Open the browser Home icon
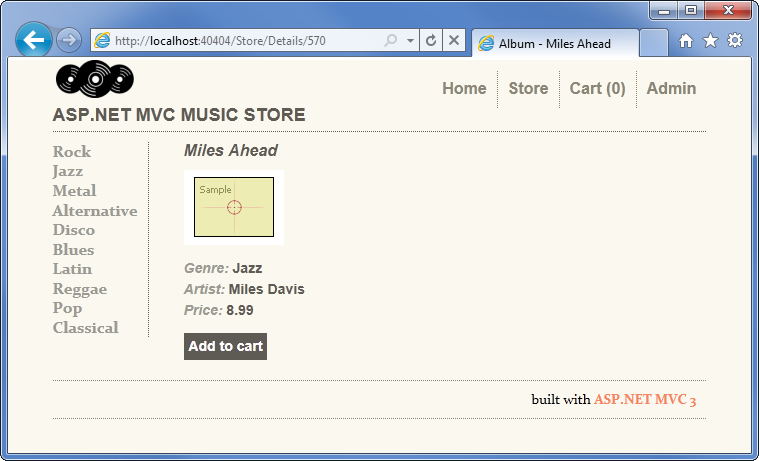This screenshot has height=461, width=759. tap(685, 41)
